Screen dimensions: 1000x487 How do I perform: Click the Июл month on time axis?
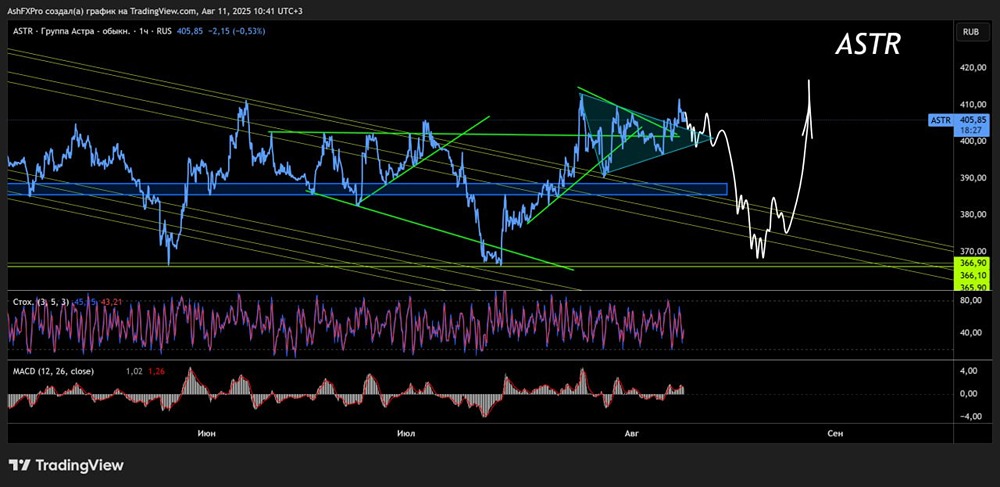406,433
